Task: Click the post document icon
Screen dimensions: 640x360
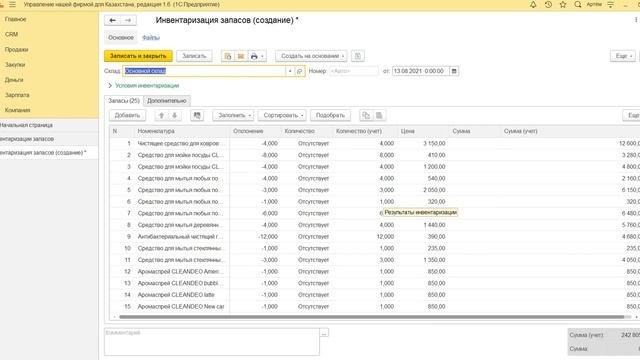Action: point(228,56)
